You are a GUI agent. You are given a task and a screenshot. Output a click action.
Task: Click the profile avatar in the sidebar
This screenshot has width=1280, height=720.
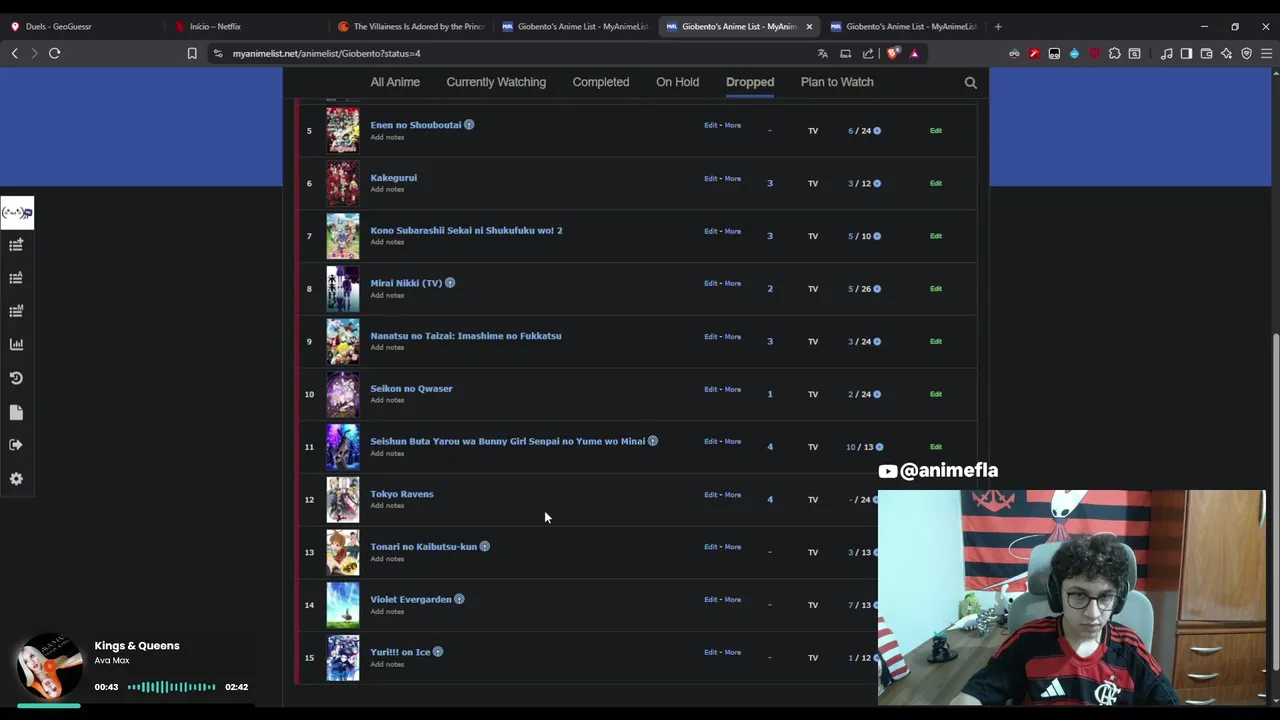click(x=17, y=212)
